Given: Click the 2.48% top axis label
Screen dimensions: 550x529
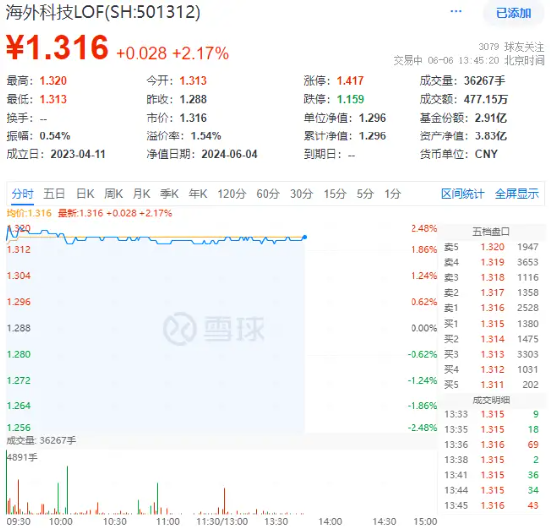Looking at the screenshot, I should pos(424,229).
